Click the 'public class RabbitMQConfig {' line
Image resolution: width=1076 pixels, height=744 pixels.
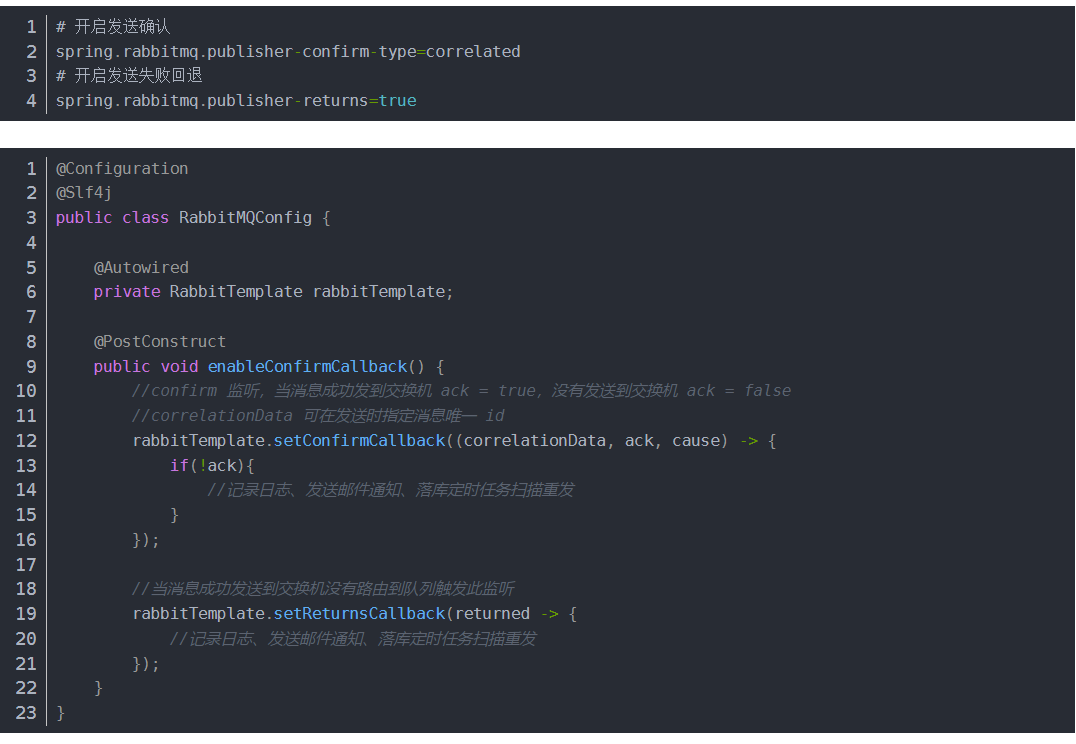193,218
